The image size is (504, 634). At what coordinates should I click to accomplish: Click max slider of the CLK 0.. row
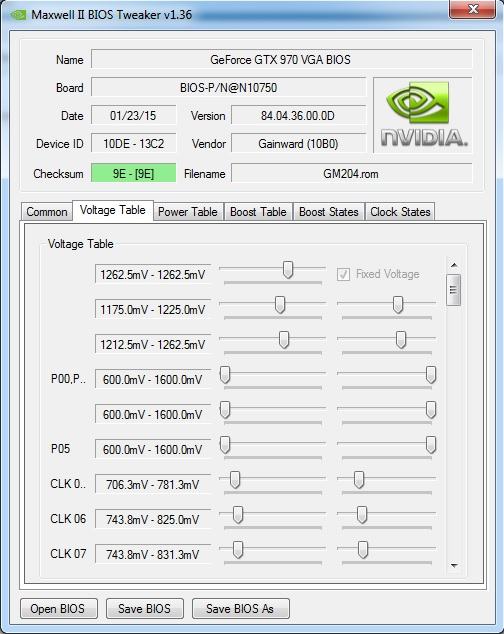359,480
